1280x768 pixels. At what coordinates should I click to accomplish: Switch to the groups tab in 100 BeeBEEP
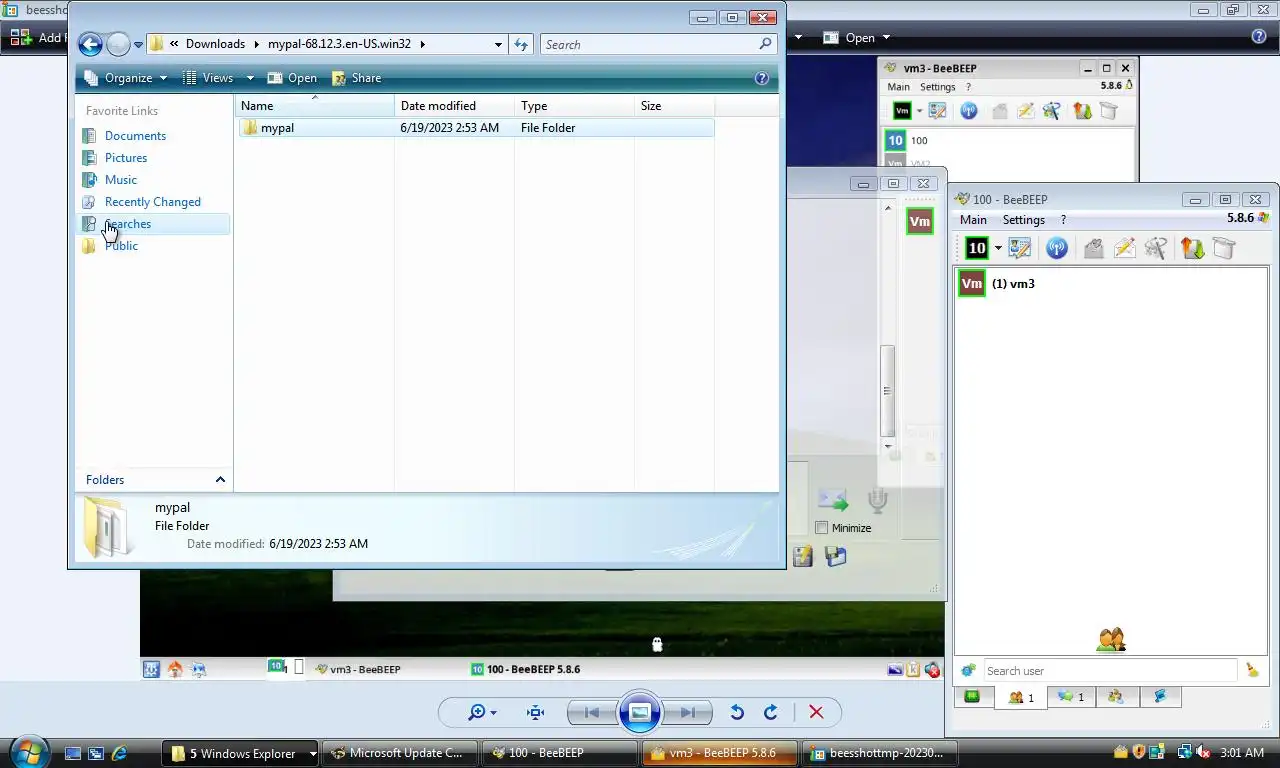click(1115, 697)
